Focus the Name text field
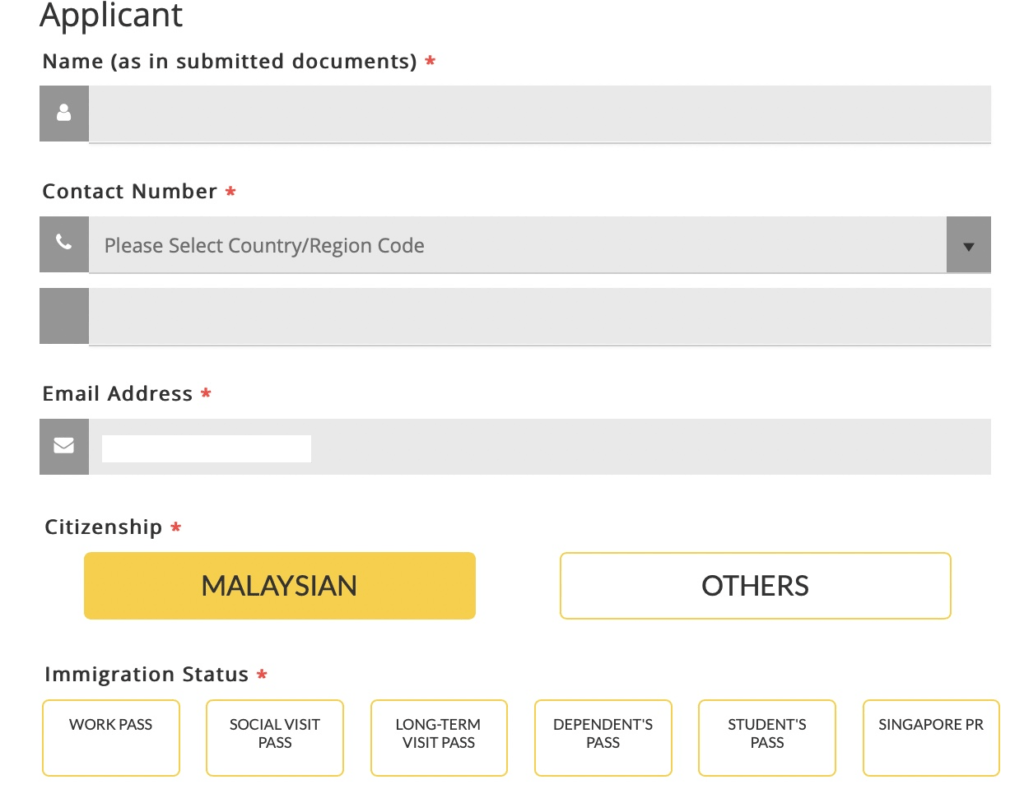Screen dimensions: 1024x803 (540, 113)
